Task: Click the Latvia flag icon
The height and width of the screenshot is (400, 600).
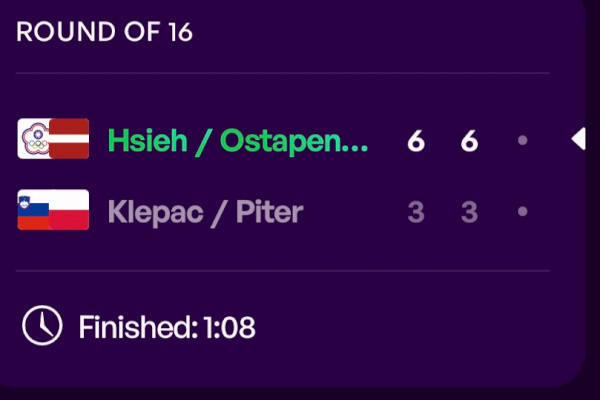Action: click(x=69, y=139)
